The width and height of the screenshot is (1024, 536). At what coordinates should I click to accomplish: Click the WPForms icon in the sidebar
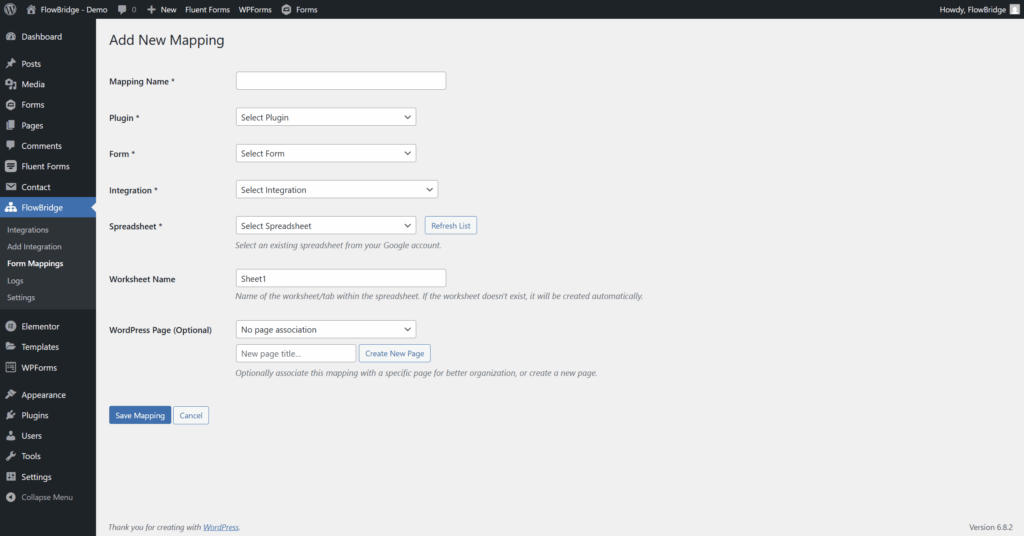point(10,368)
